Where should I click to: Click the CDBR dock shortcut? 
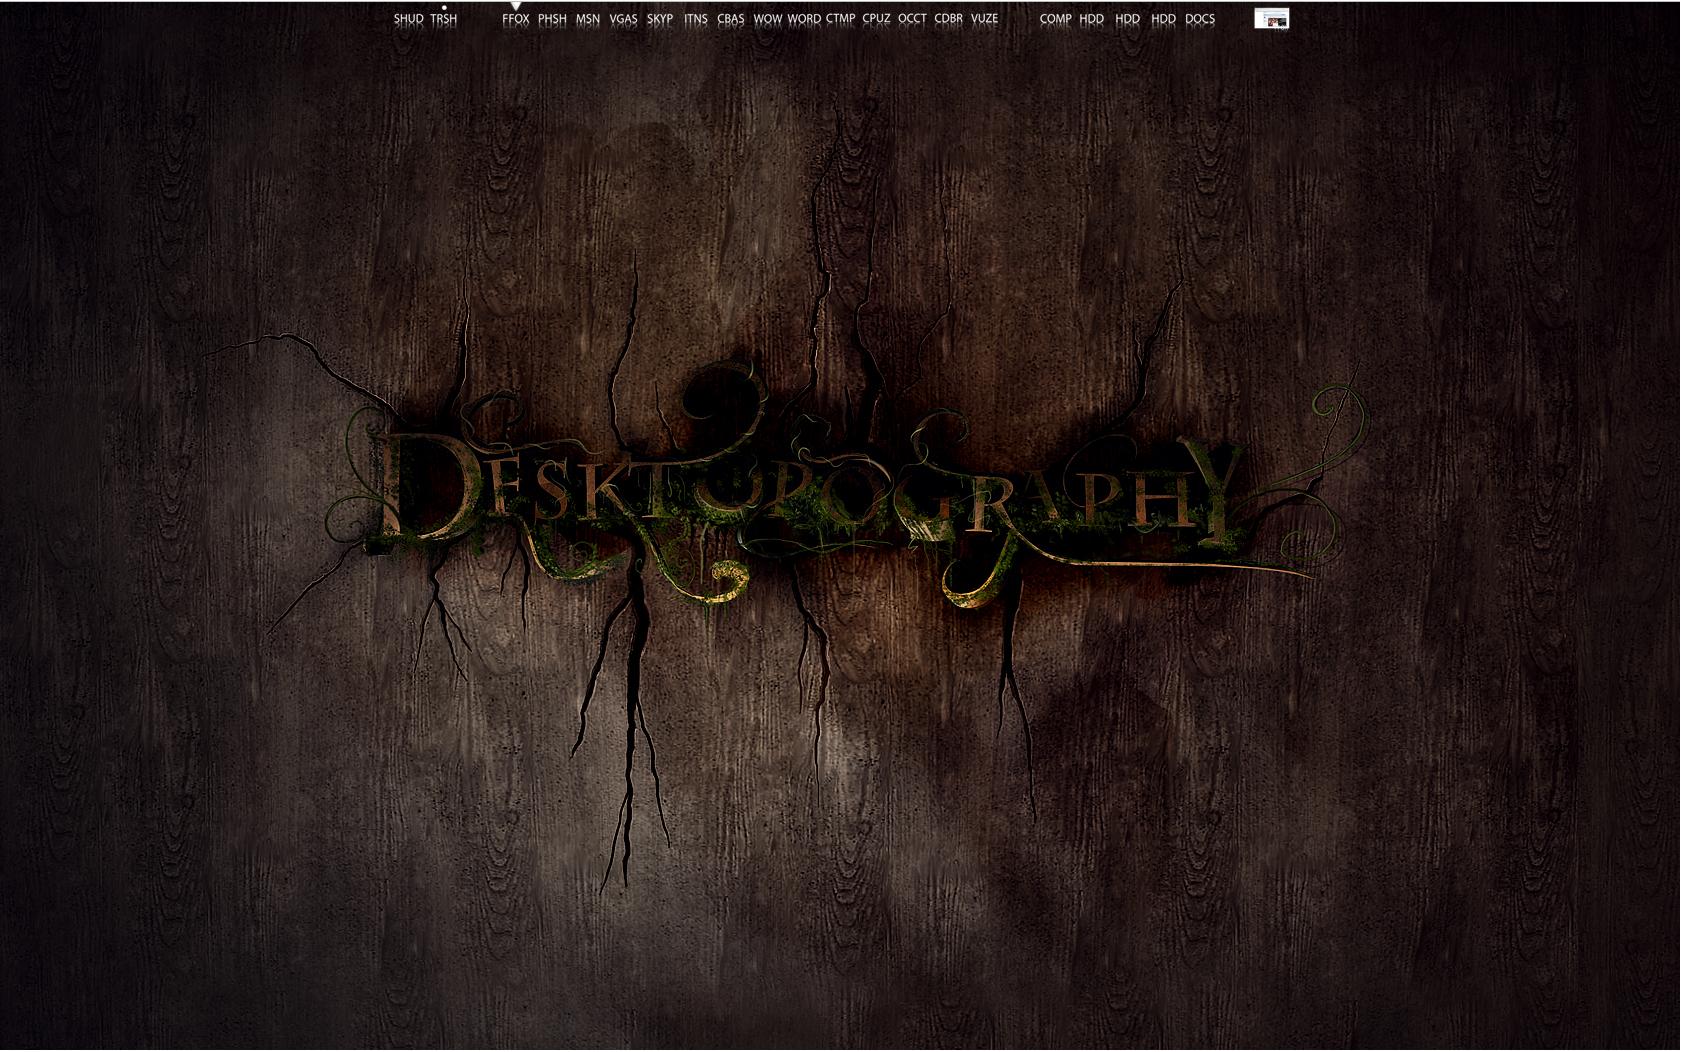pyautogui.click(x=948, y=19)
